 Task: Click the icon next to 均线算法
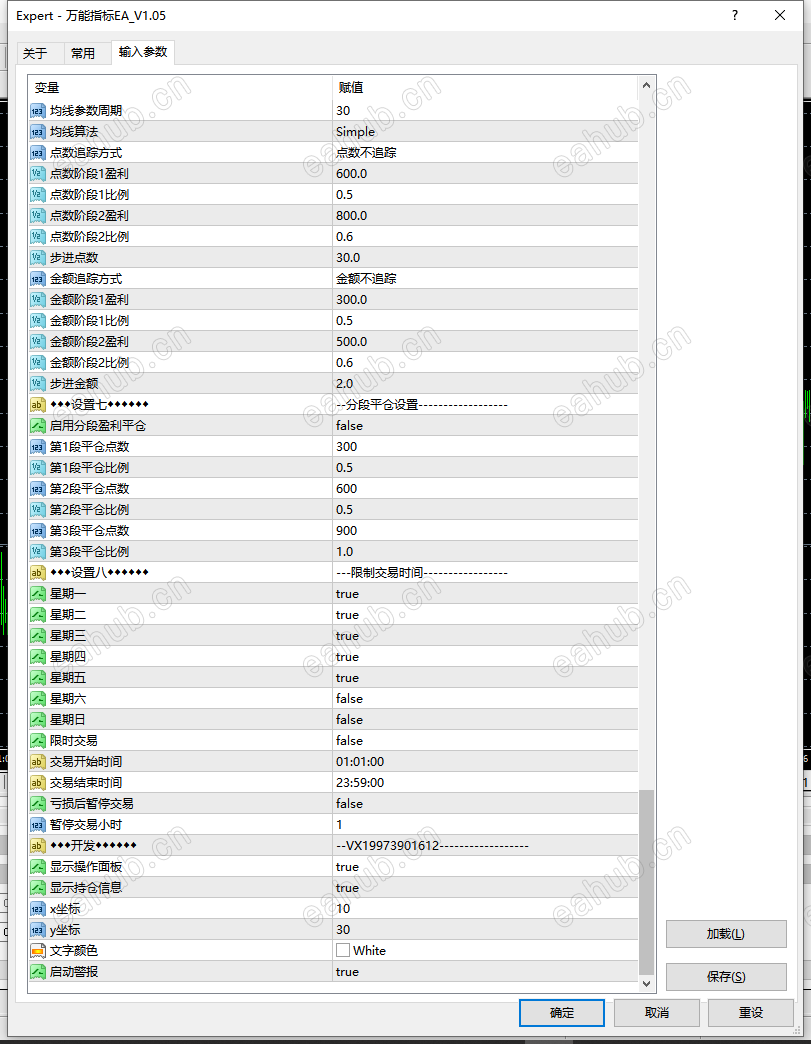pyautogui.click(x=38, y=132)
